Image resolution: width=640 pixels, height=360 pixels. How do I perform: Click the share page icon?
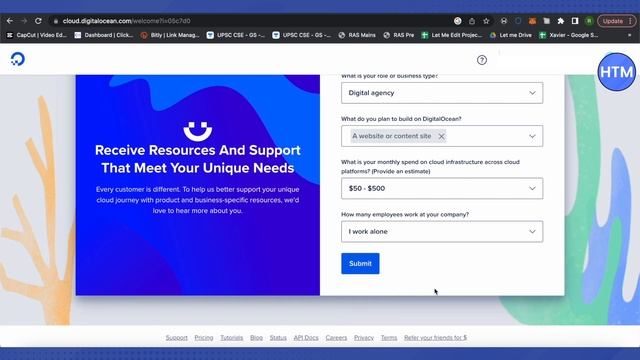[x=472, y=21]
